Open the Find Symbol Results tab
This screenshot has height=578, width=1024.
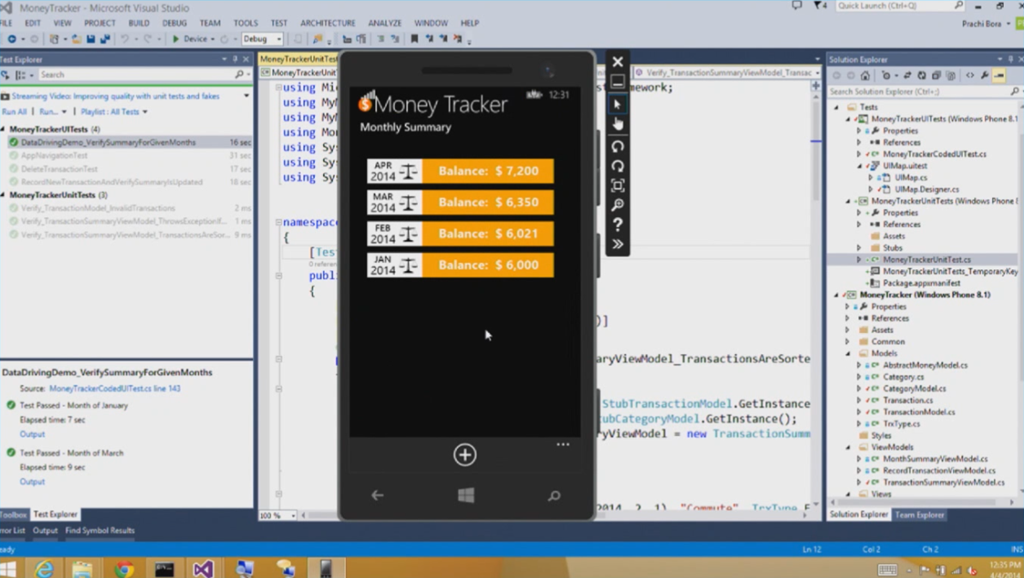tap(100, 530)
